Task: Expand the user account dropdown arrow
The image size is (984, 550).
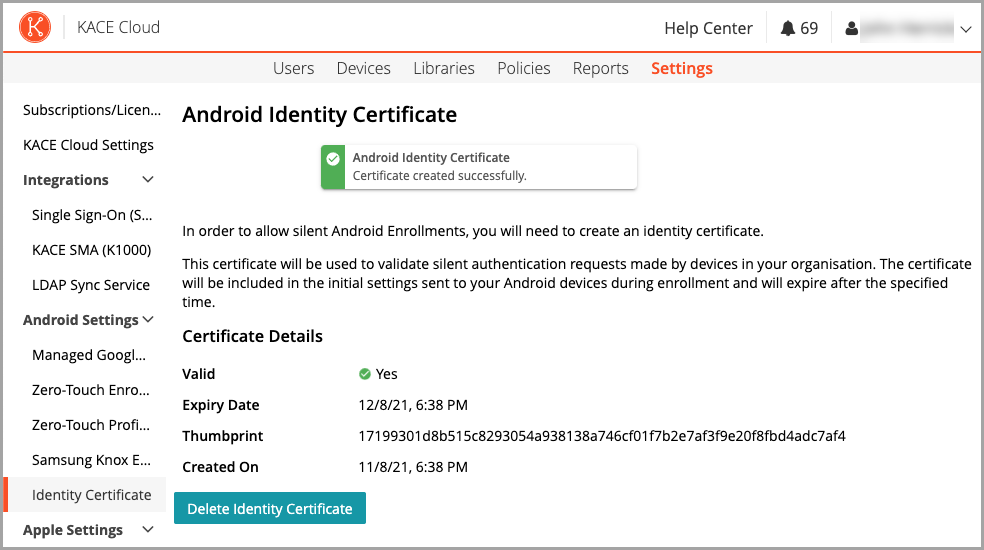Action: pyautogui.click(x=965, y=29)
